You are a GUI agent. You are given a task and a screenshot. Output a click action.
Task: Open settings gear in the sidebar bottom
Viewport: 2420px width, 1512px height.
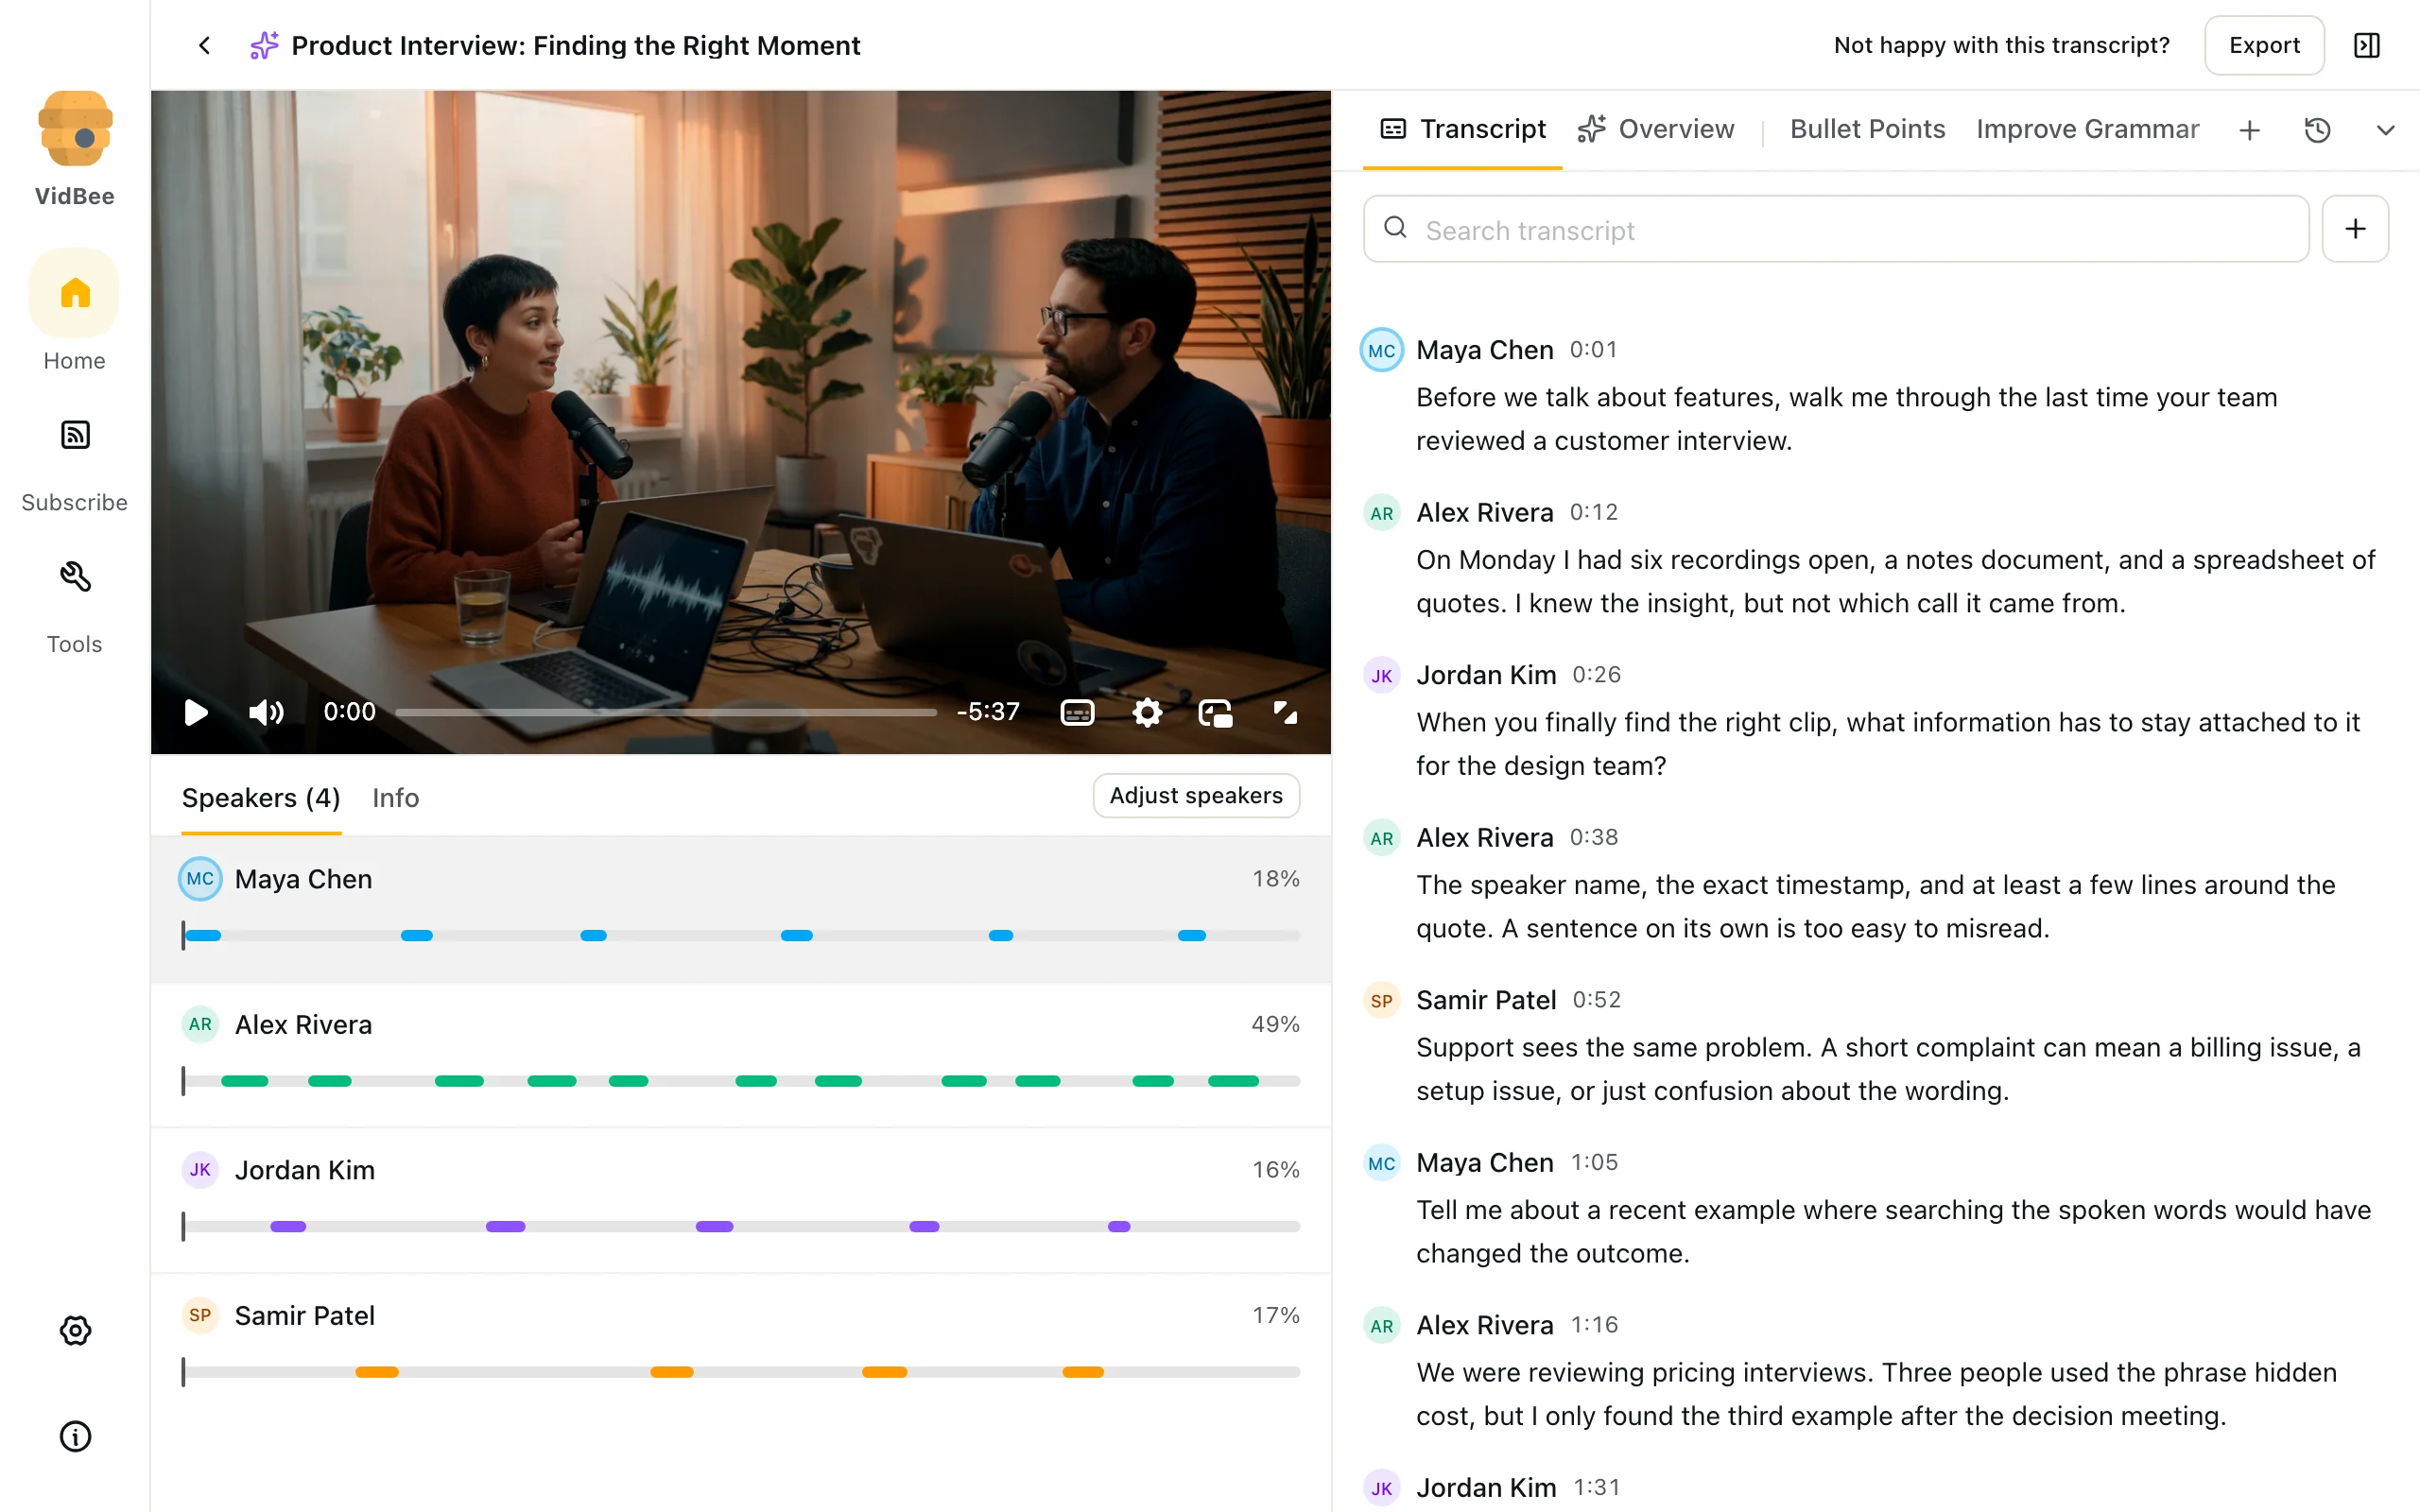[75, 1330]
